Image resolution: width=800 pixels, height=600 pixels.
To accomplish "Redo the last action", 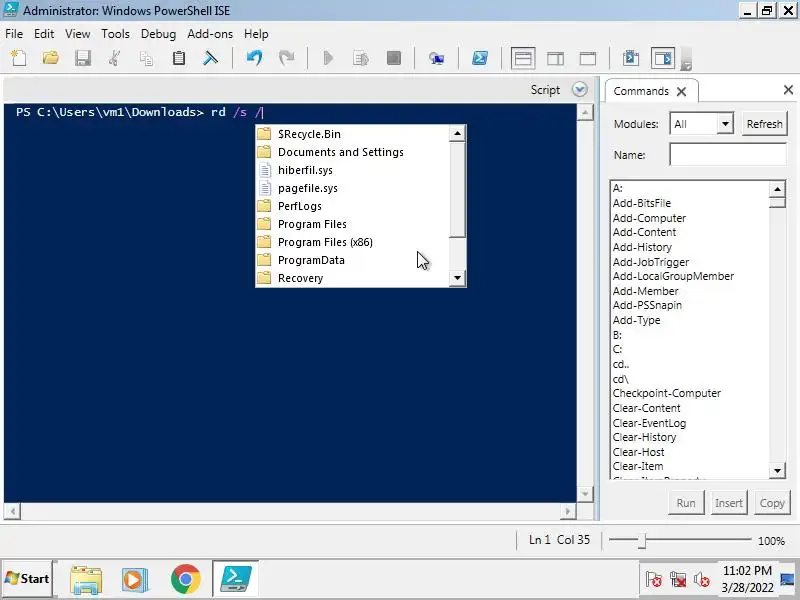I will [287, 58].
